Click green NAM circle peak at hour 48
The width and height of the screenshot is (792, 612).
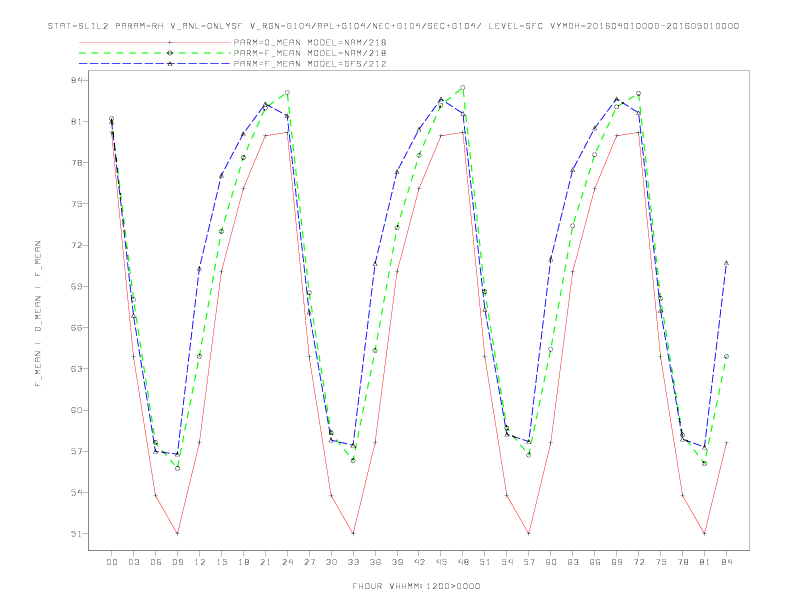[x=463, y=88]
